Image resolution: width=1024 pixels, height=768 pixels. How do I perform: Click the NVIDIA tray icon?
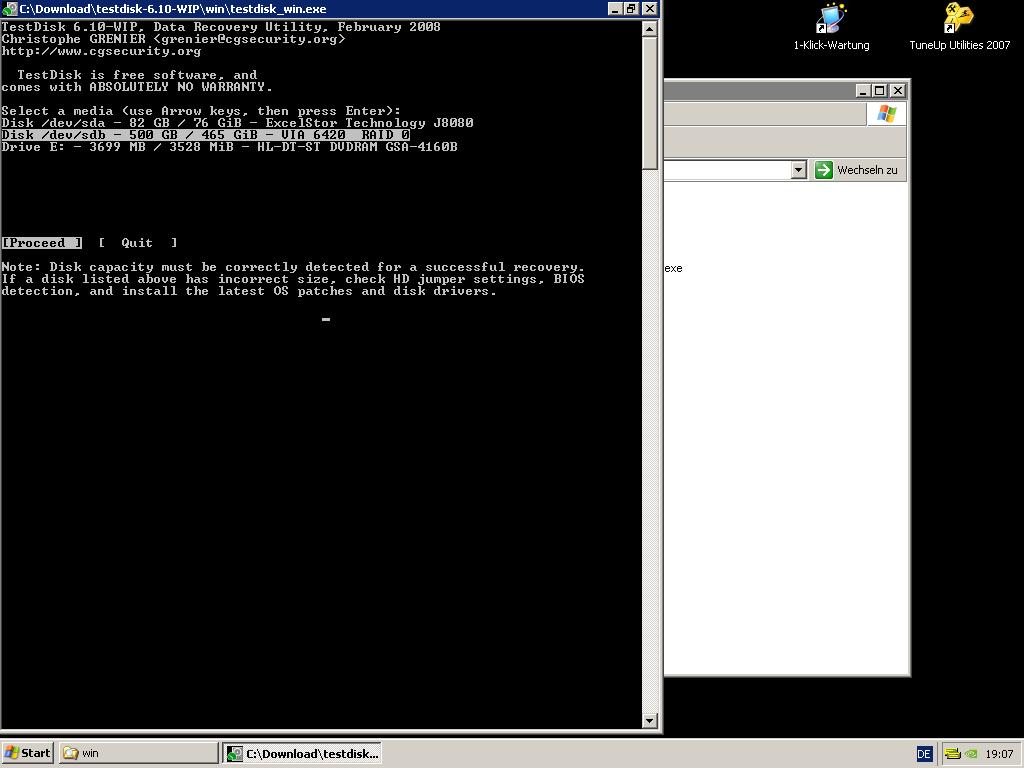pyautogui.click(x=971, y=754)
